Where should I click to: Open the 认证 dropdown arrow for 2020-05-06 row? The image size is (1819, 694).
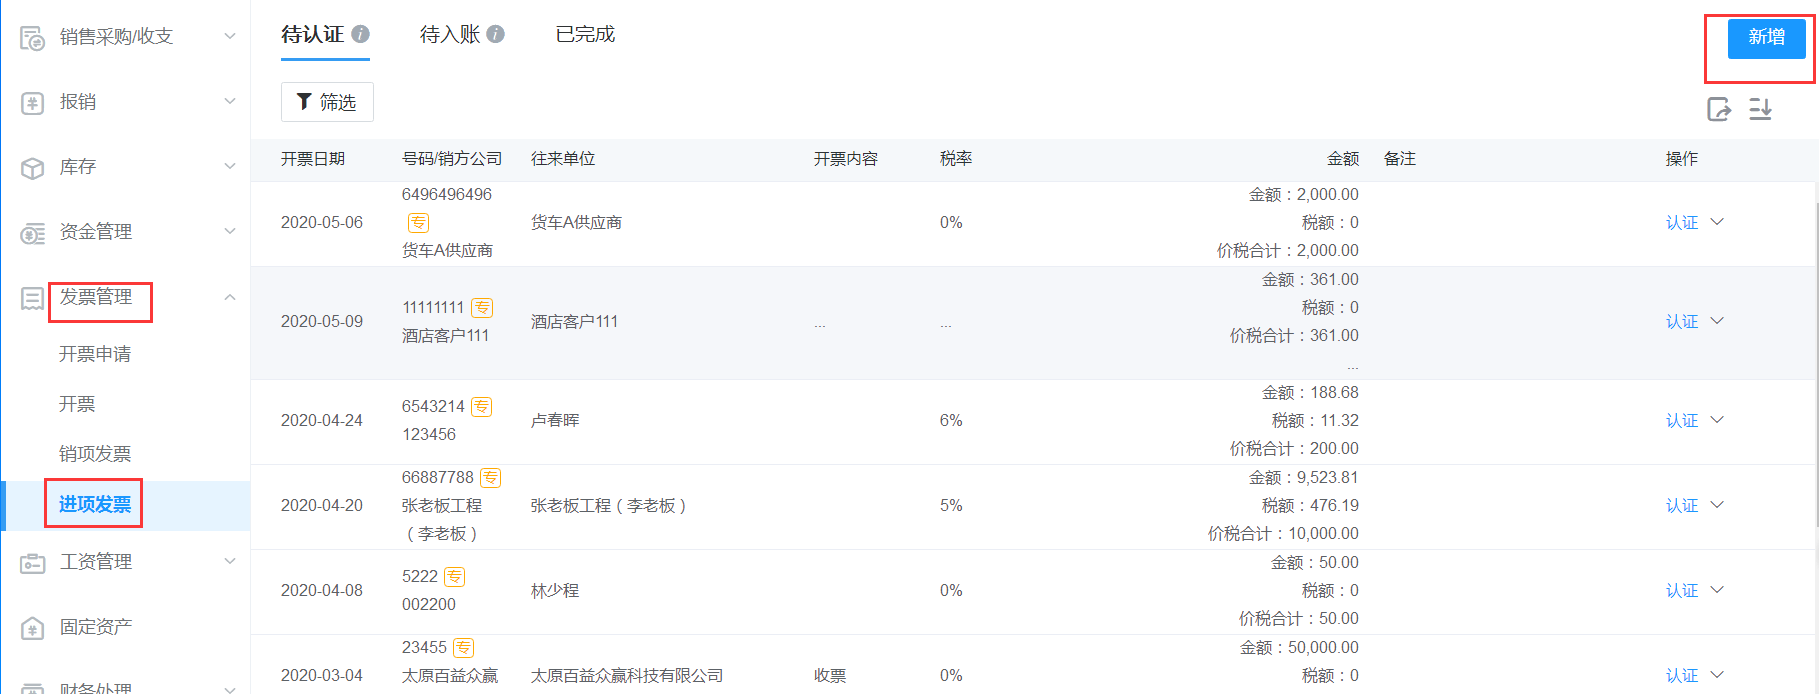pyautogui.click(x=1717, y=222)
